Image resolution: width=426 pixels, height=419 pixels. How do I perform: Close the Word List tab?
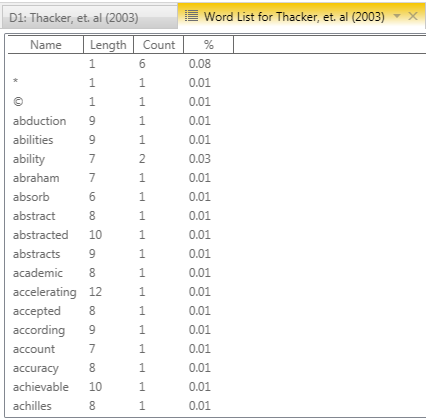tap(413, 16)
